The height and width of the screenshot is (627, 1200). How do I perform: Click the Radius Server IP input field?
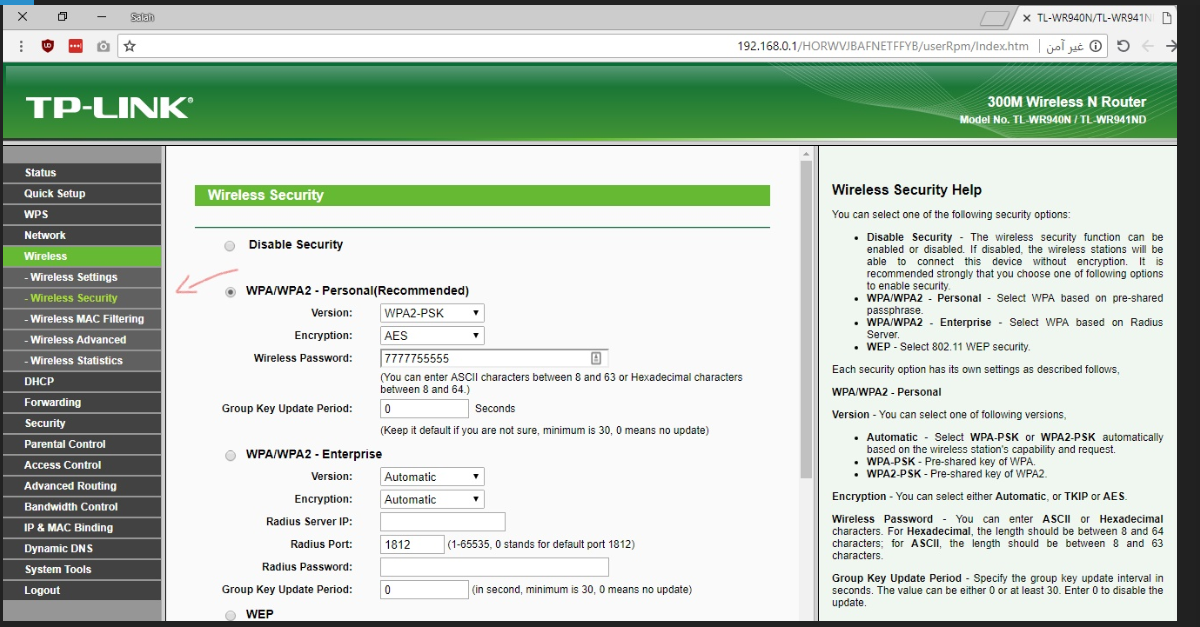443,522
